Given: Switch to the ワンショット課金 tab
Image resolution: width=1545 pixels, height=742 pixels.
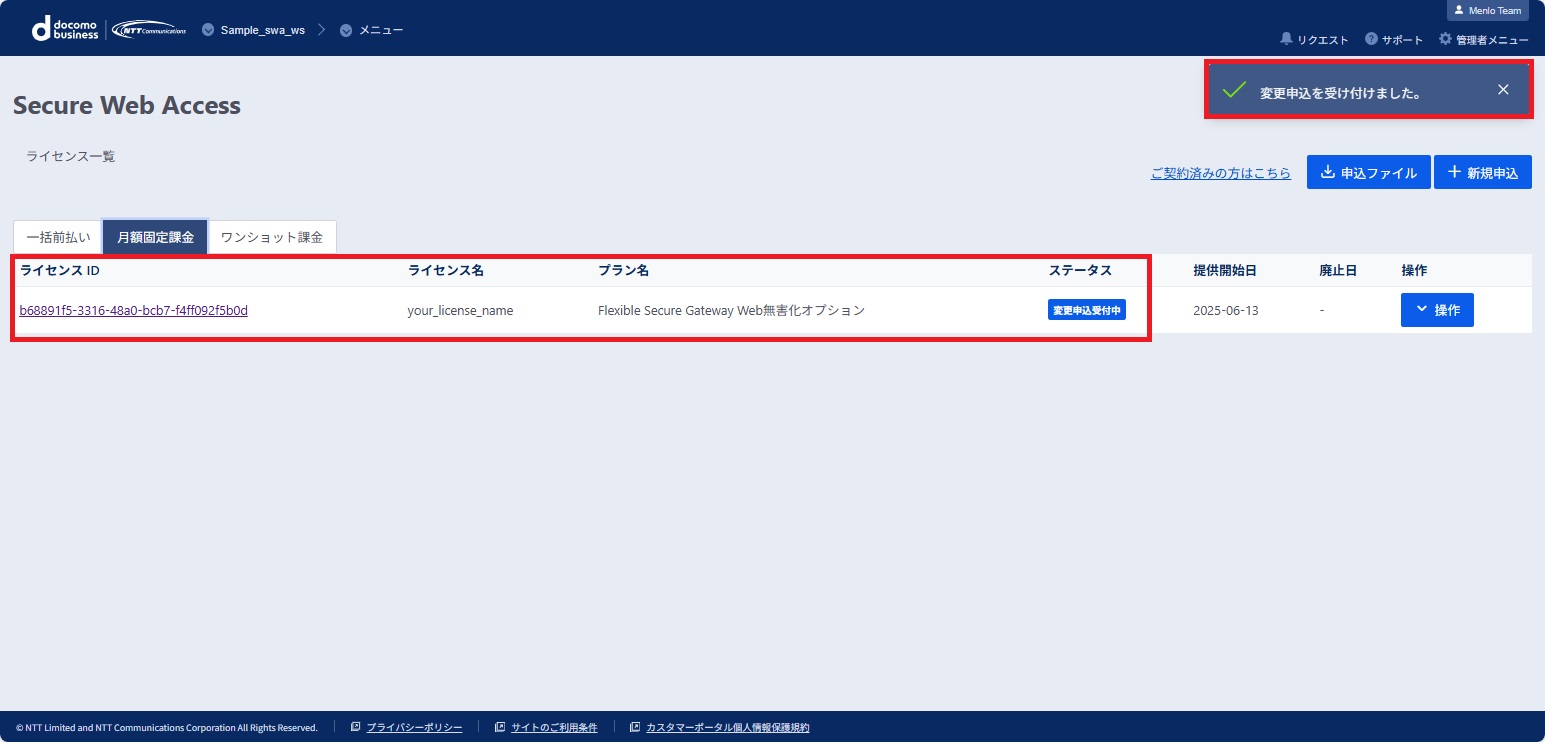Looking at the screenshot, I should click(272, 237).
